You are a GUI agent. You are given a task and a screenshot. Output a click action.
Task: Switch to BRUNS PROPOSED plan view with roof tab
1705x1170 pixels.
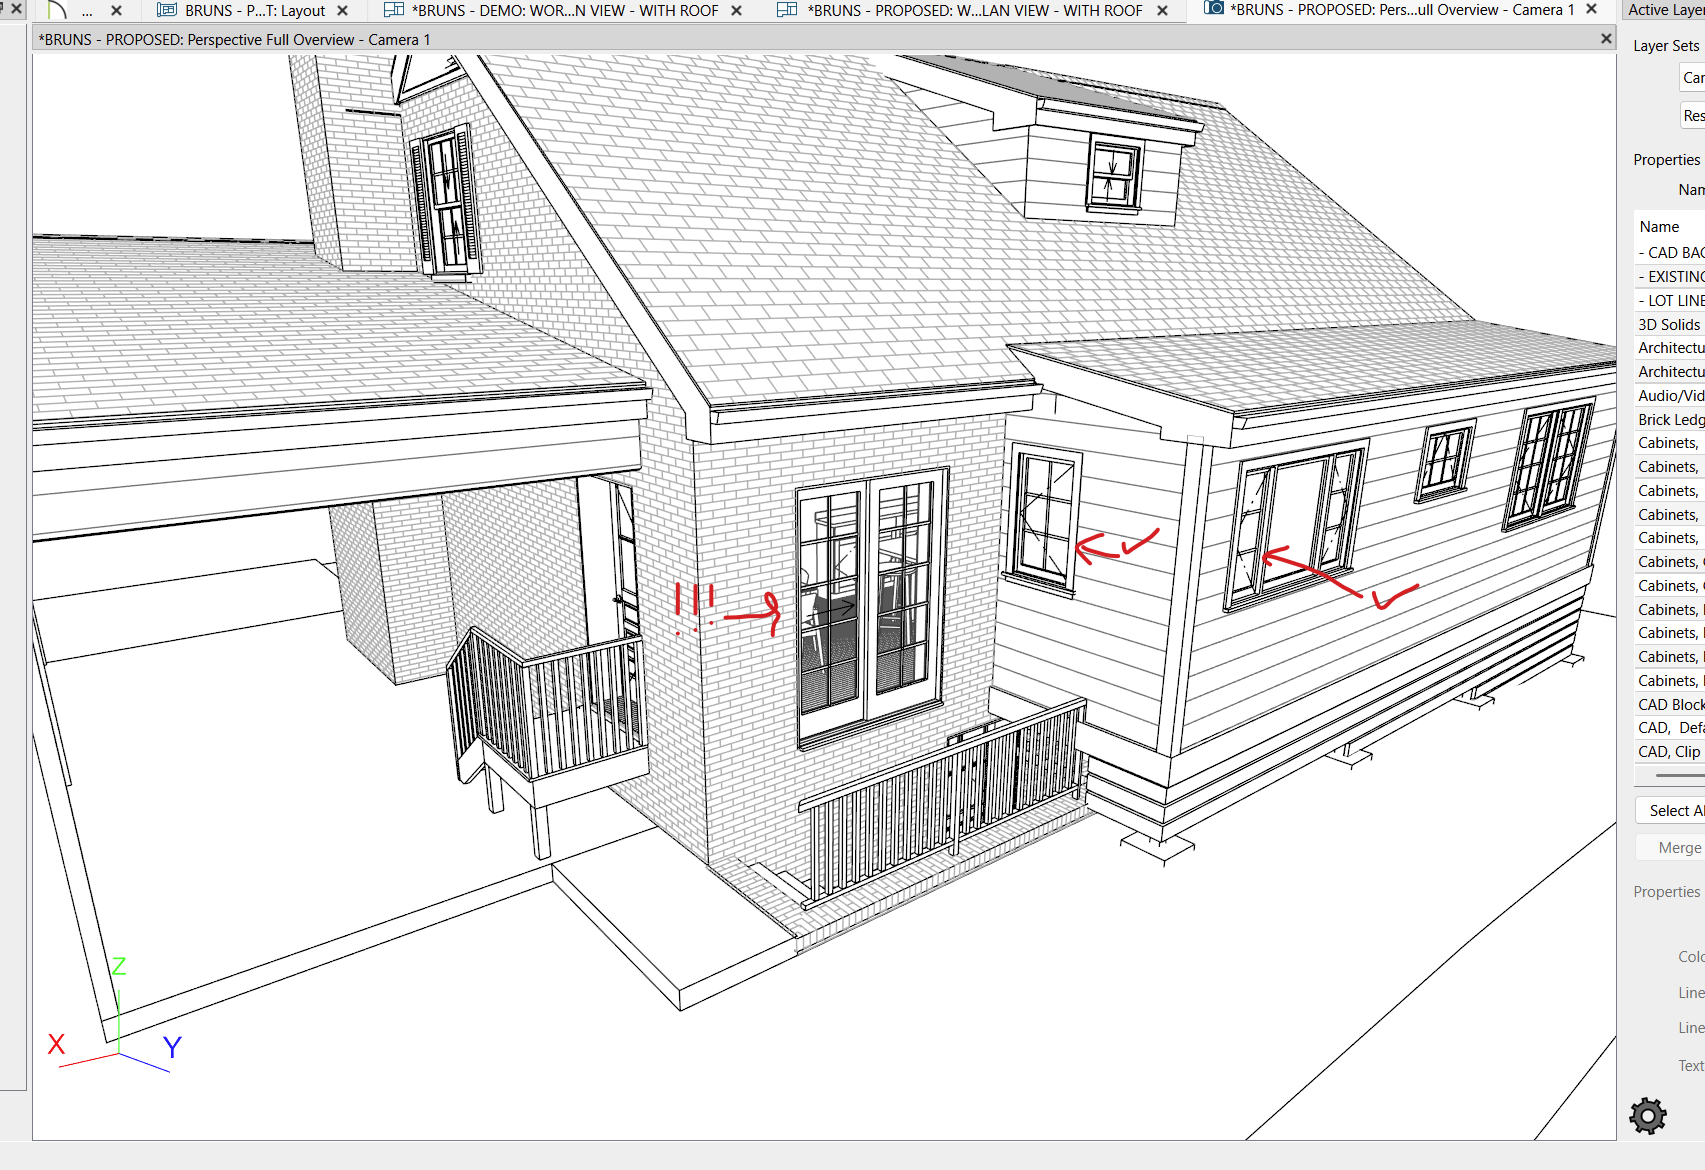pyautogui.click(x=975, y=10)
